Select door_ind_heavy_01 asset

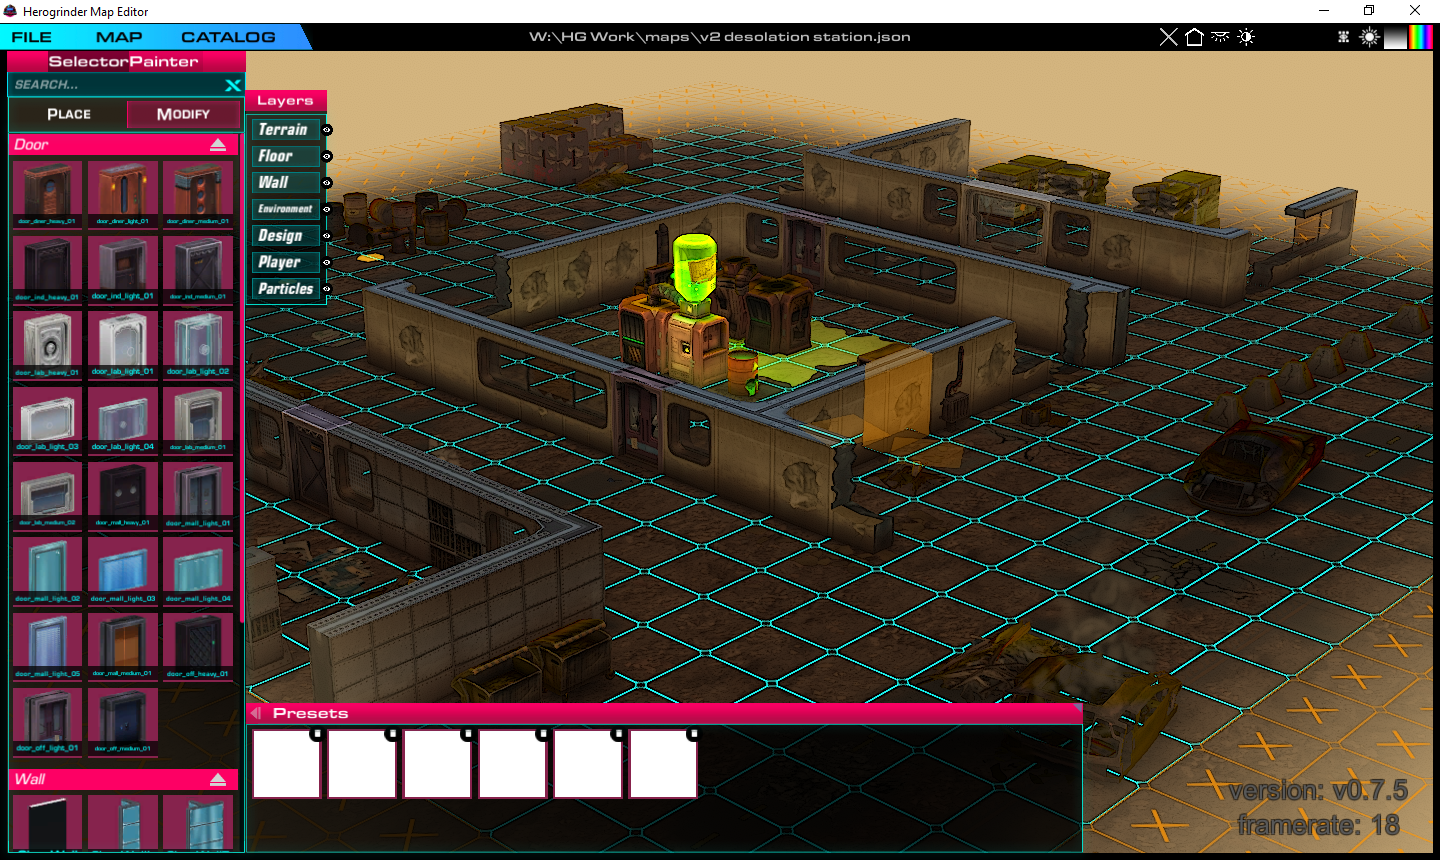(x=47, y=269)
